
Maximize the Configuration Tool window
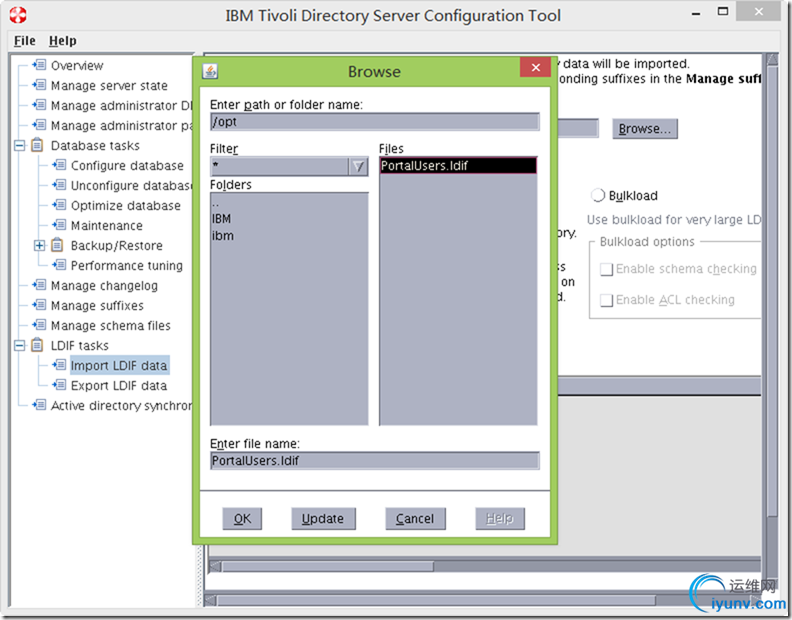pyautogui.click(x=723, y=11)
